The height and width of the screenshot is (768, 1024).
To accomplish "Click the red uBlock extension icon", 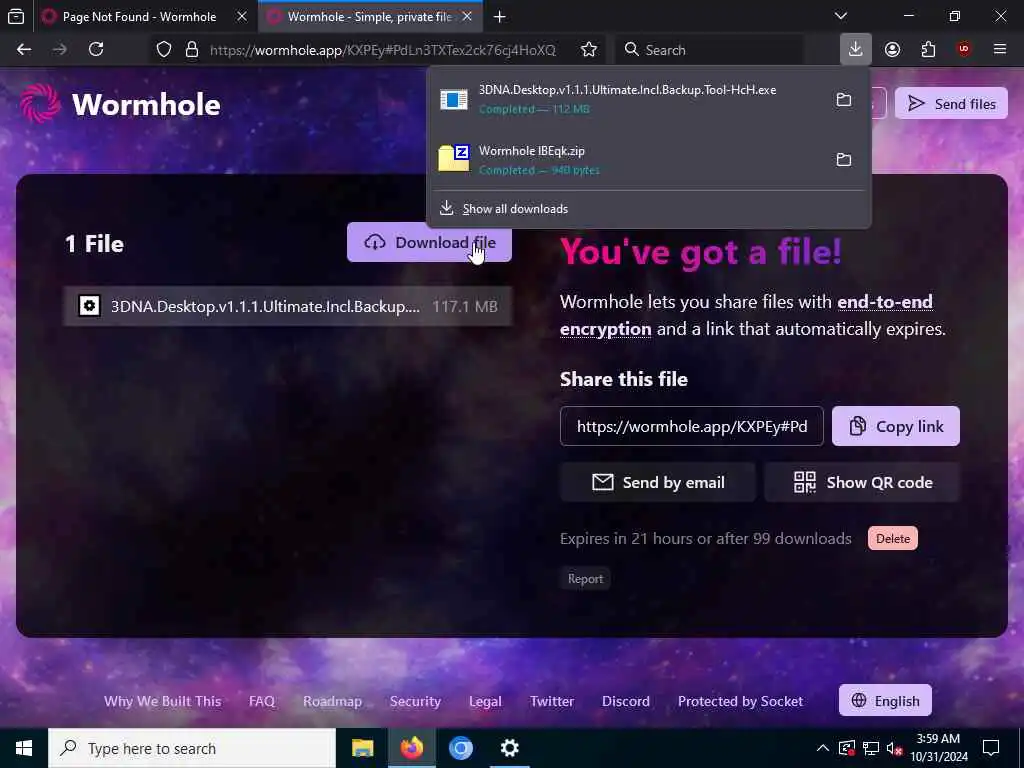I will [x=964, y=49].
